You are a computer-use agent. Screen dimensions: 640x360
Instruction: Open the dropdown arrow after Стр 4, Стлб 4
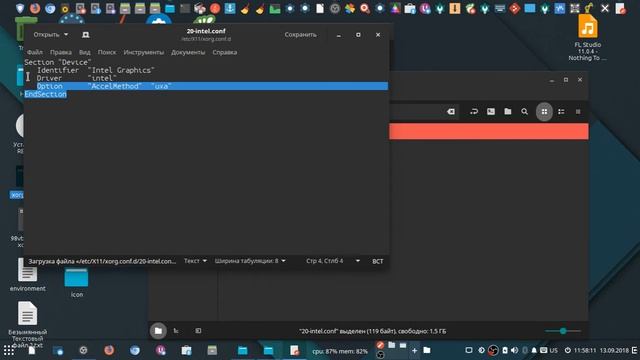pyautogui.click(x=358, y=261)
